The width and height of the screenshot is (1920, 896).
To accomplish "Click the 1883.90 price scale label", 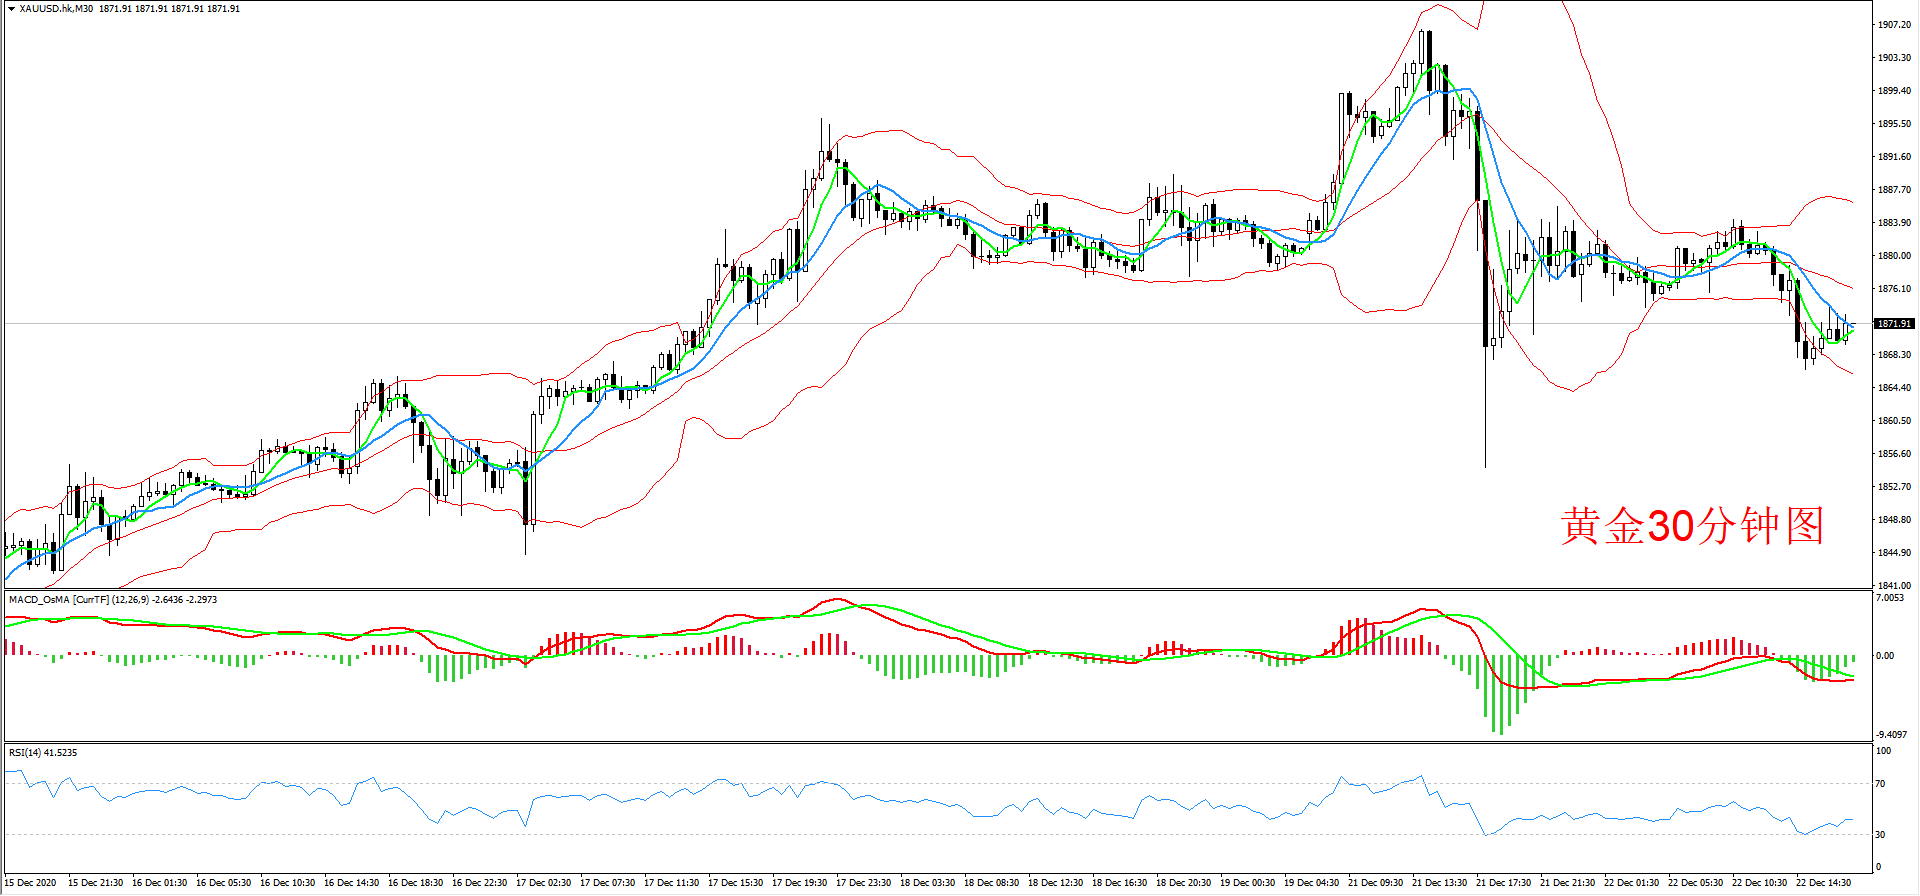I will coord(1894,223).
